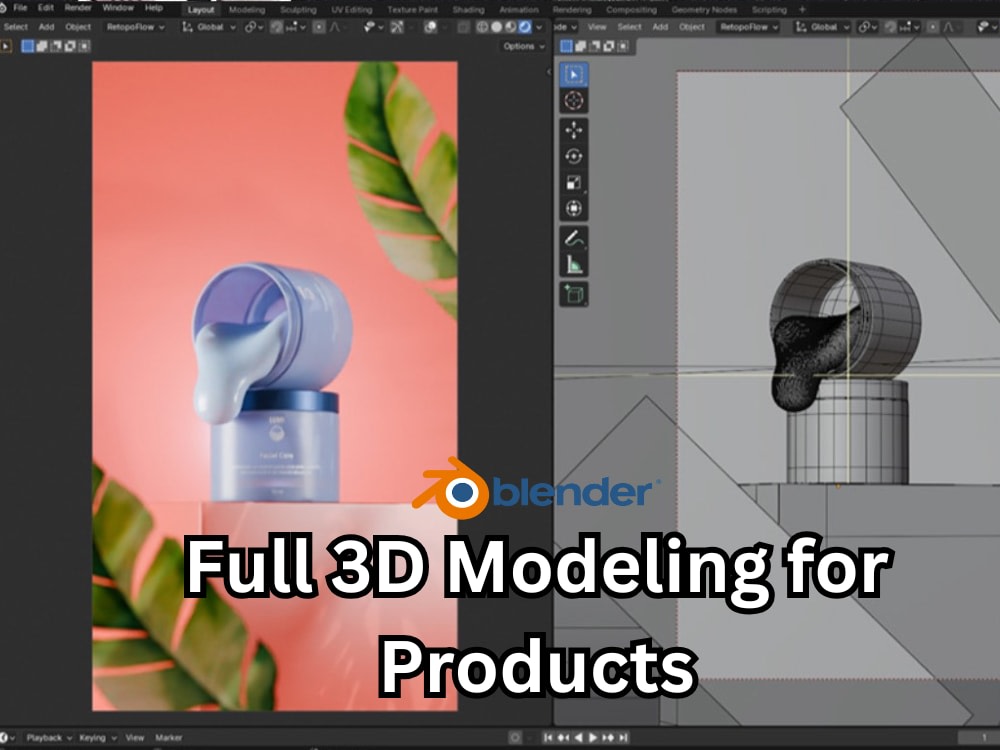This screenshot has height=750, width=1000.
Task: Select the Select Box tool in right viewport
Action: 573,75
